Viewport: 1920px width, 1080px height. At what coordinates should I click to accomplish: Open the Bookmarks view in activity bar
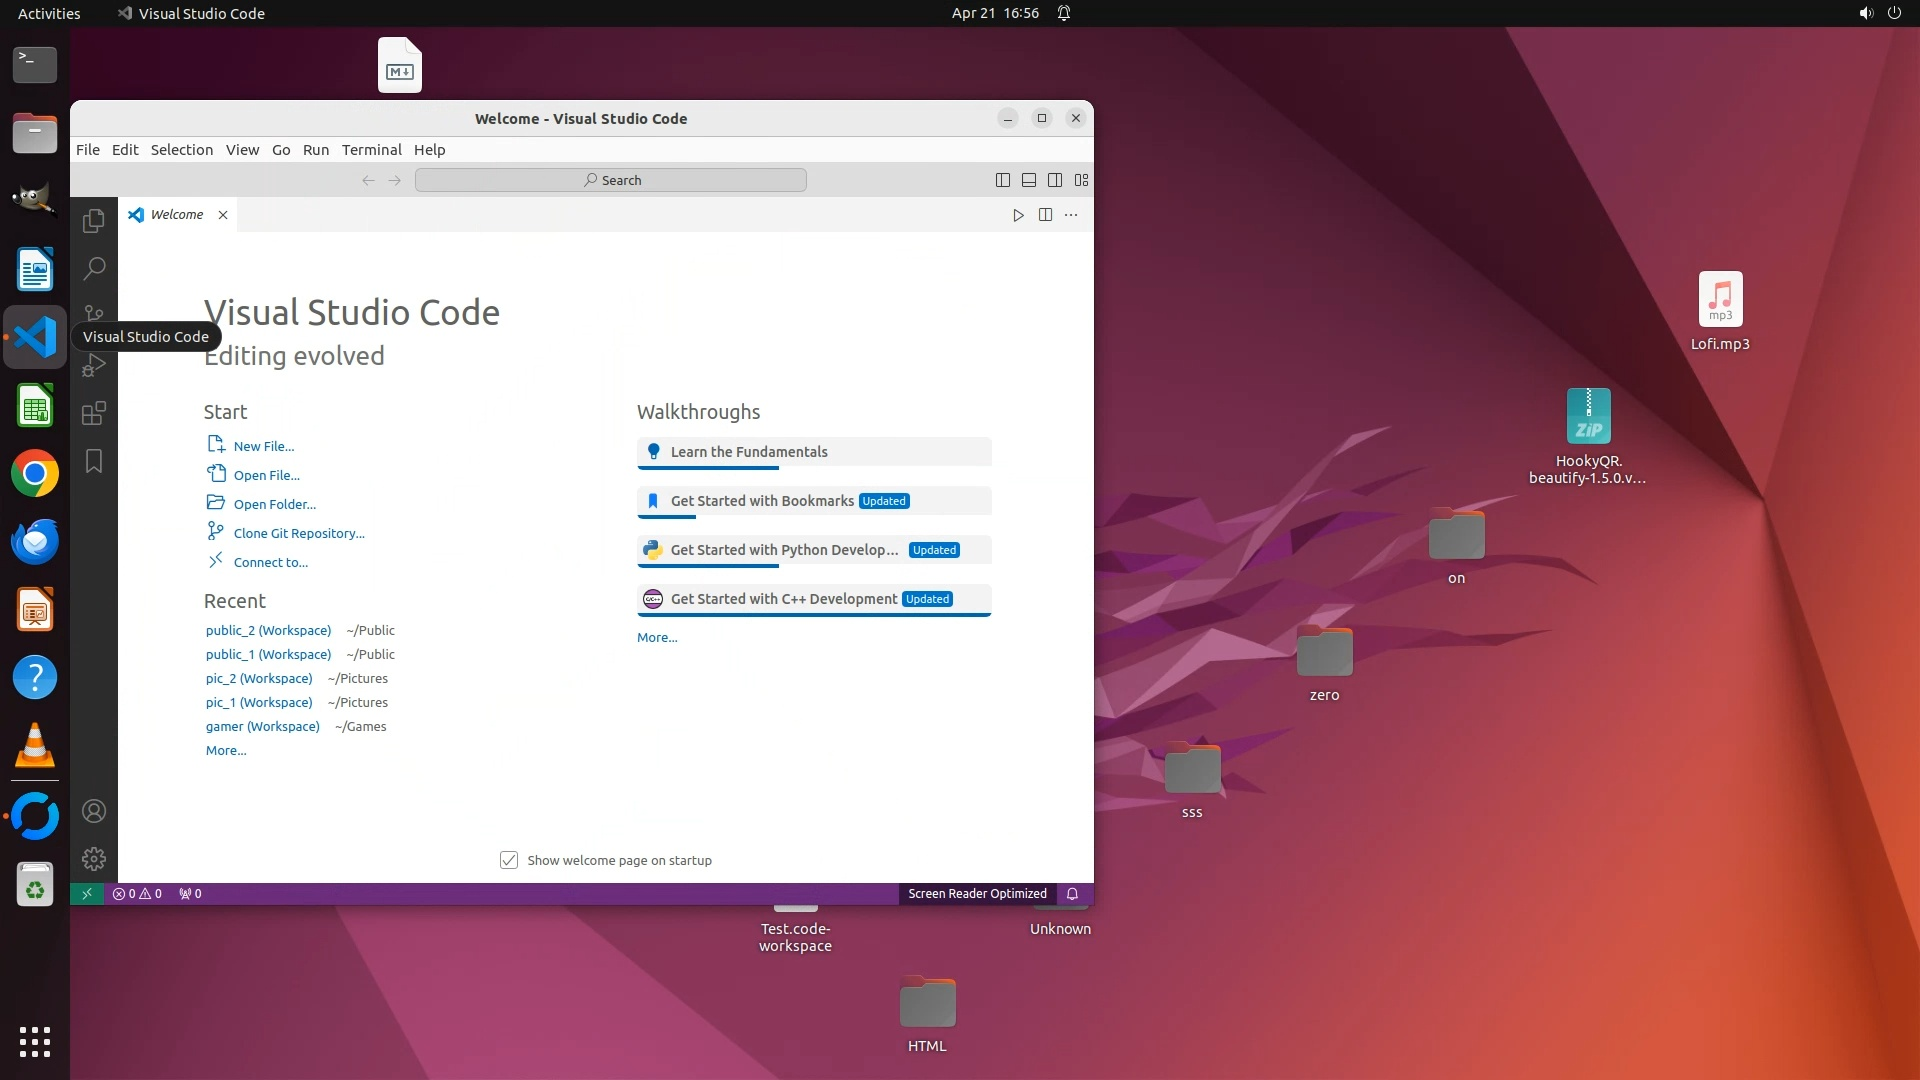[x=94, y=461]
